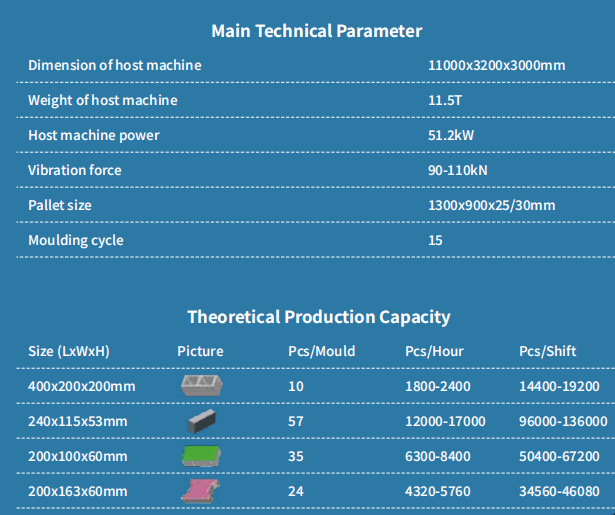Click the pink interlocking paver picture
Viewport: 615px width, 515px height.
(x=201, y=491)
